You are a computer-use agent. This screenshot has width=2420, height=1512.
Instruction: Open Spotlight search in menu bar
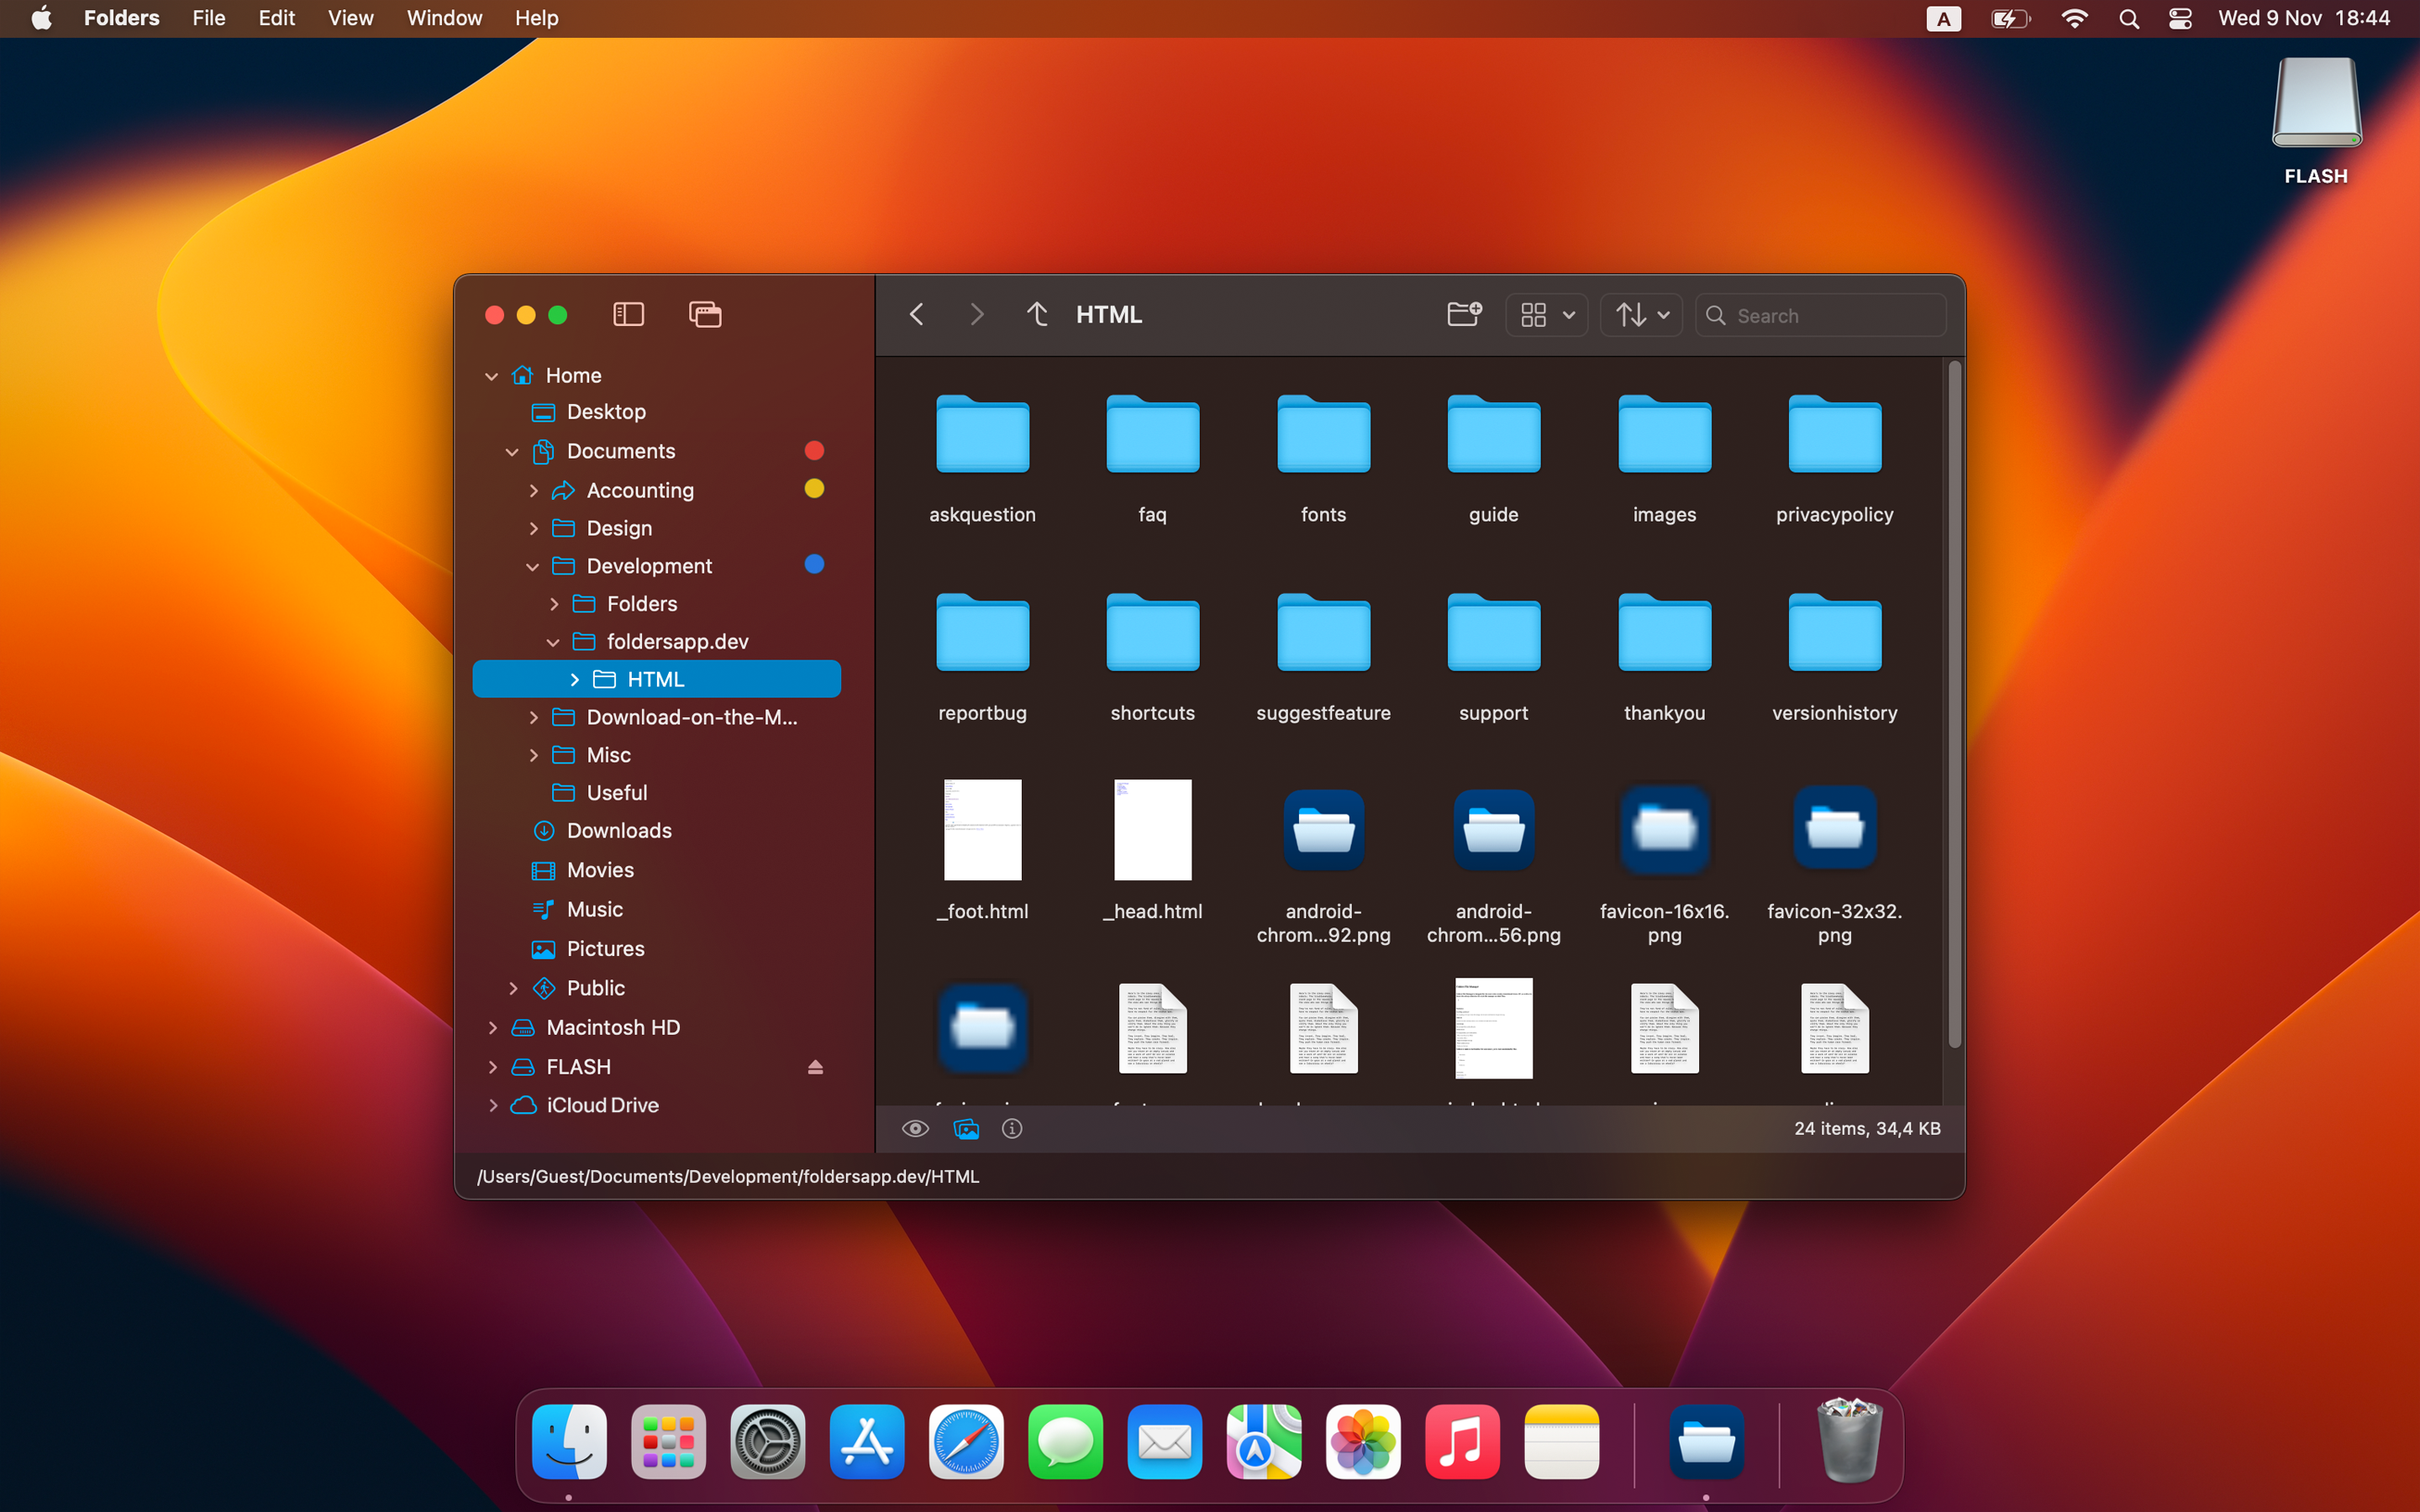click(x=2128, y=18)
